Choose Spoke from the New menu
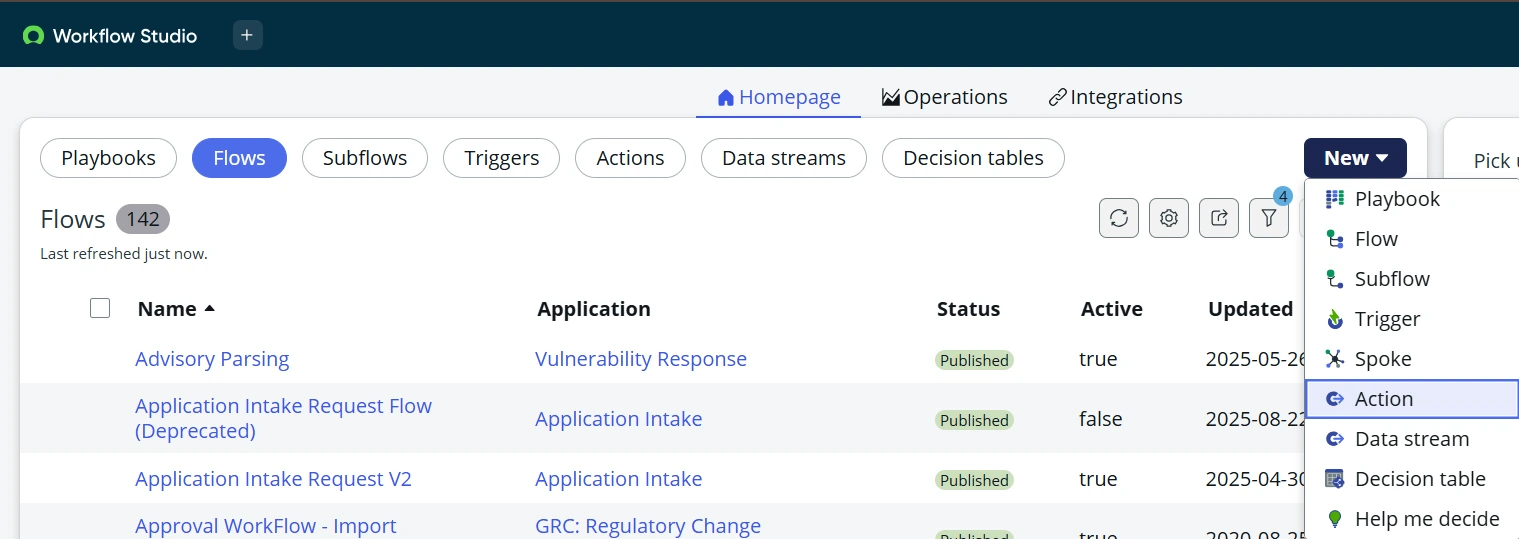This screenshot has height=539, width=1519. pos(1412,359)
